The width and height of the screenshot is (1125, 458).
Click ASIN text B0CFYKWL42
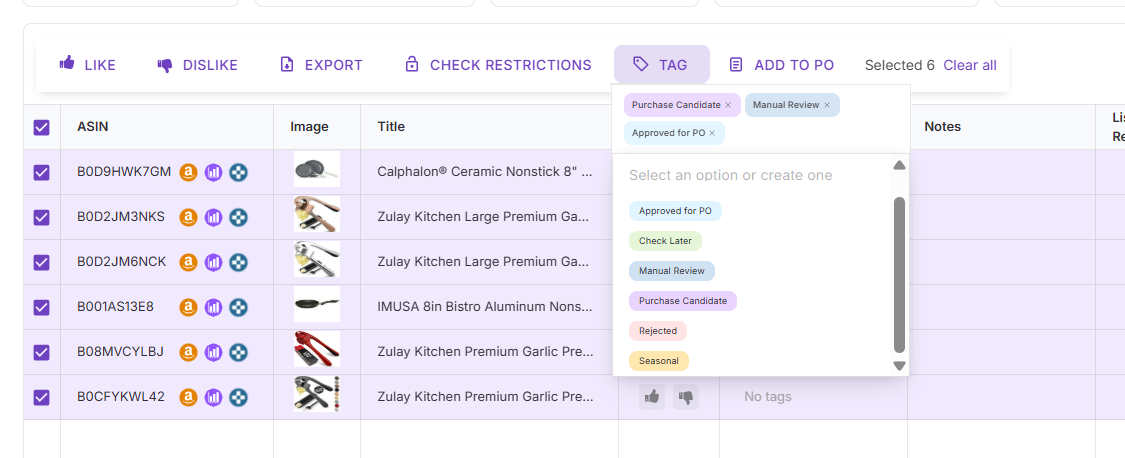[x=121, y=396]
